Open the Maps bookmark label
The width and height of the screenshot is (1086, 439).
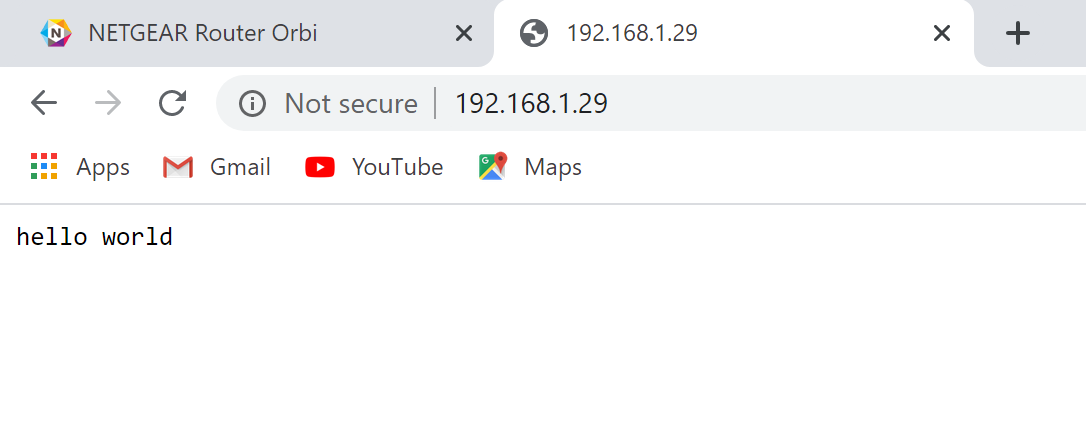(553, 167)
